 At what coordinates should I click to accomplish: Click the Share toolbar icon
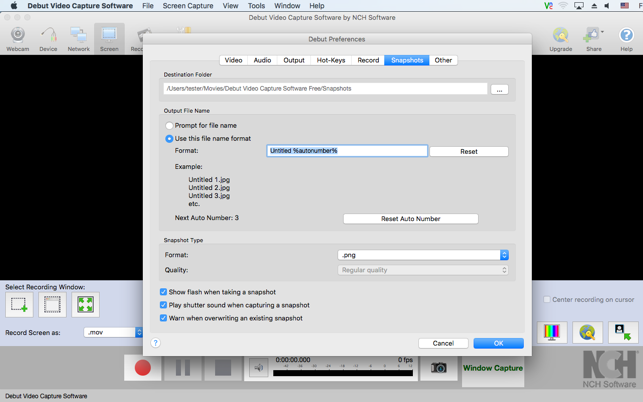tap(594, 37)
